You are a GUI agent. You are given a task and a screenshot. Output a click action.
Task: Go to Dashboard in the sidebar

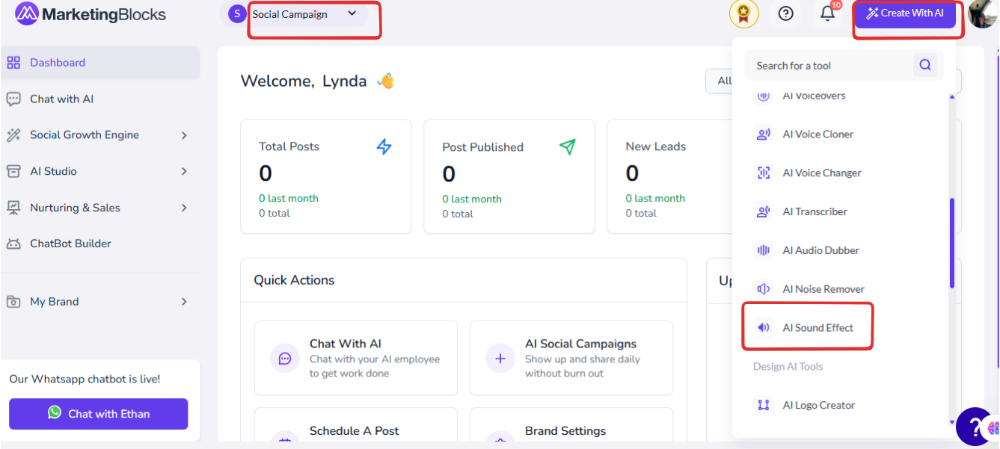[100, 63]
